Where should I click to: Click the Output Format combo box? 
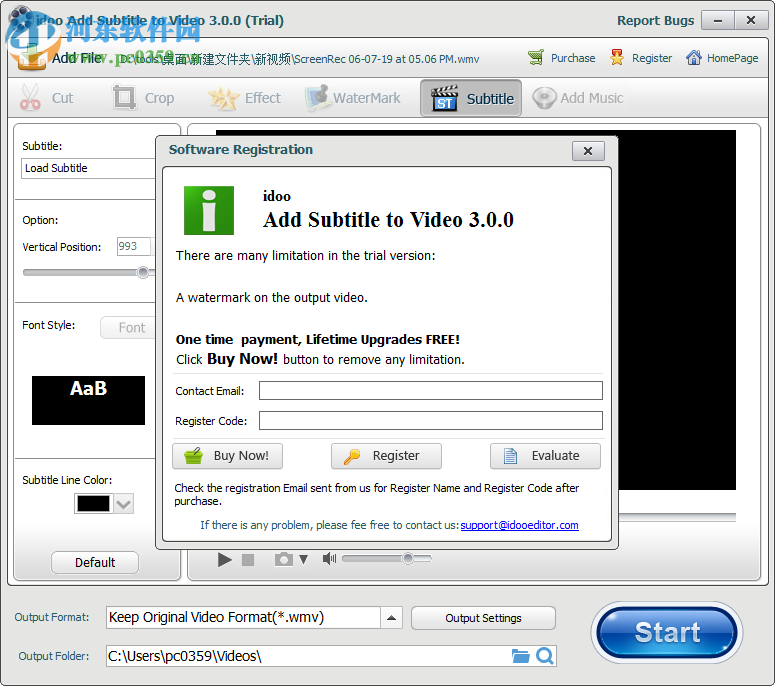(x=243, y=617)
